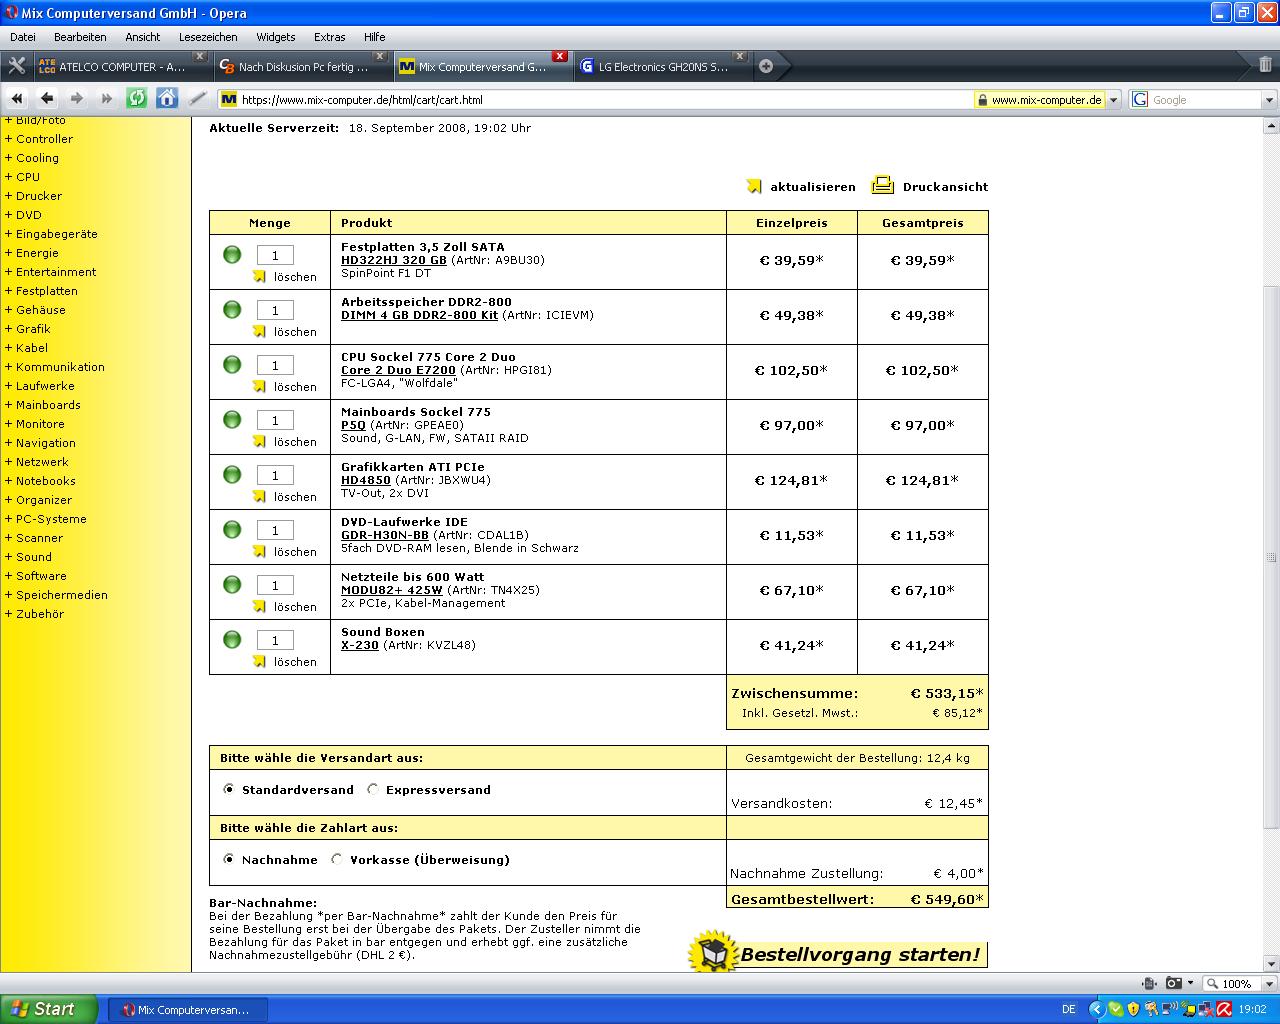Click the Forward arrow button

point(77,98)
